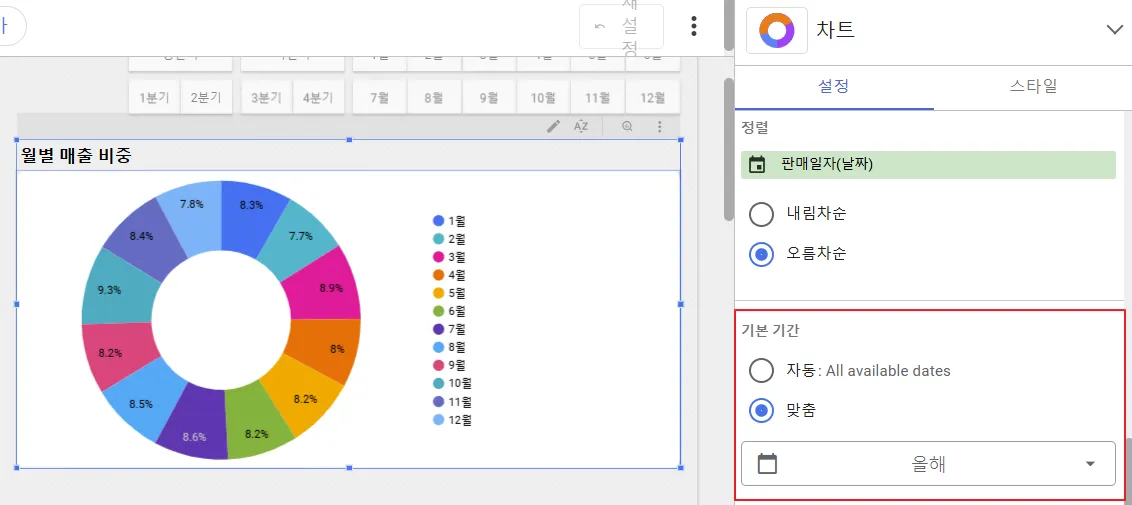
Task: Click the 2분기 filter button
Action: tap(206, 97)
